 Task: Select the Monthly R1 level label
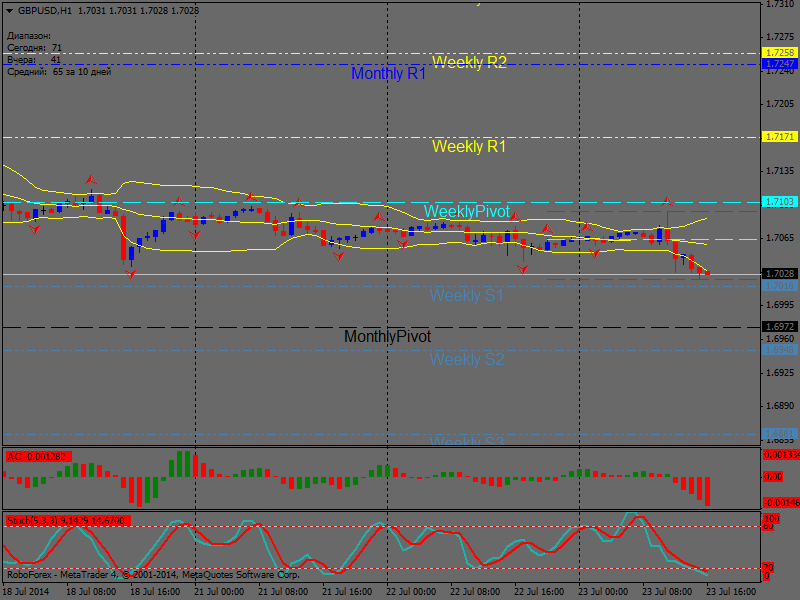pyautogui.click(x=388, y=74)
